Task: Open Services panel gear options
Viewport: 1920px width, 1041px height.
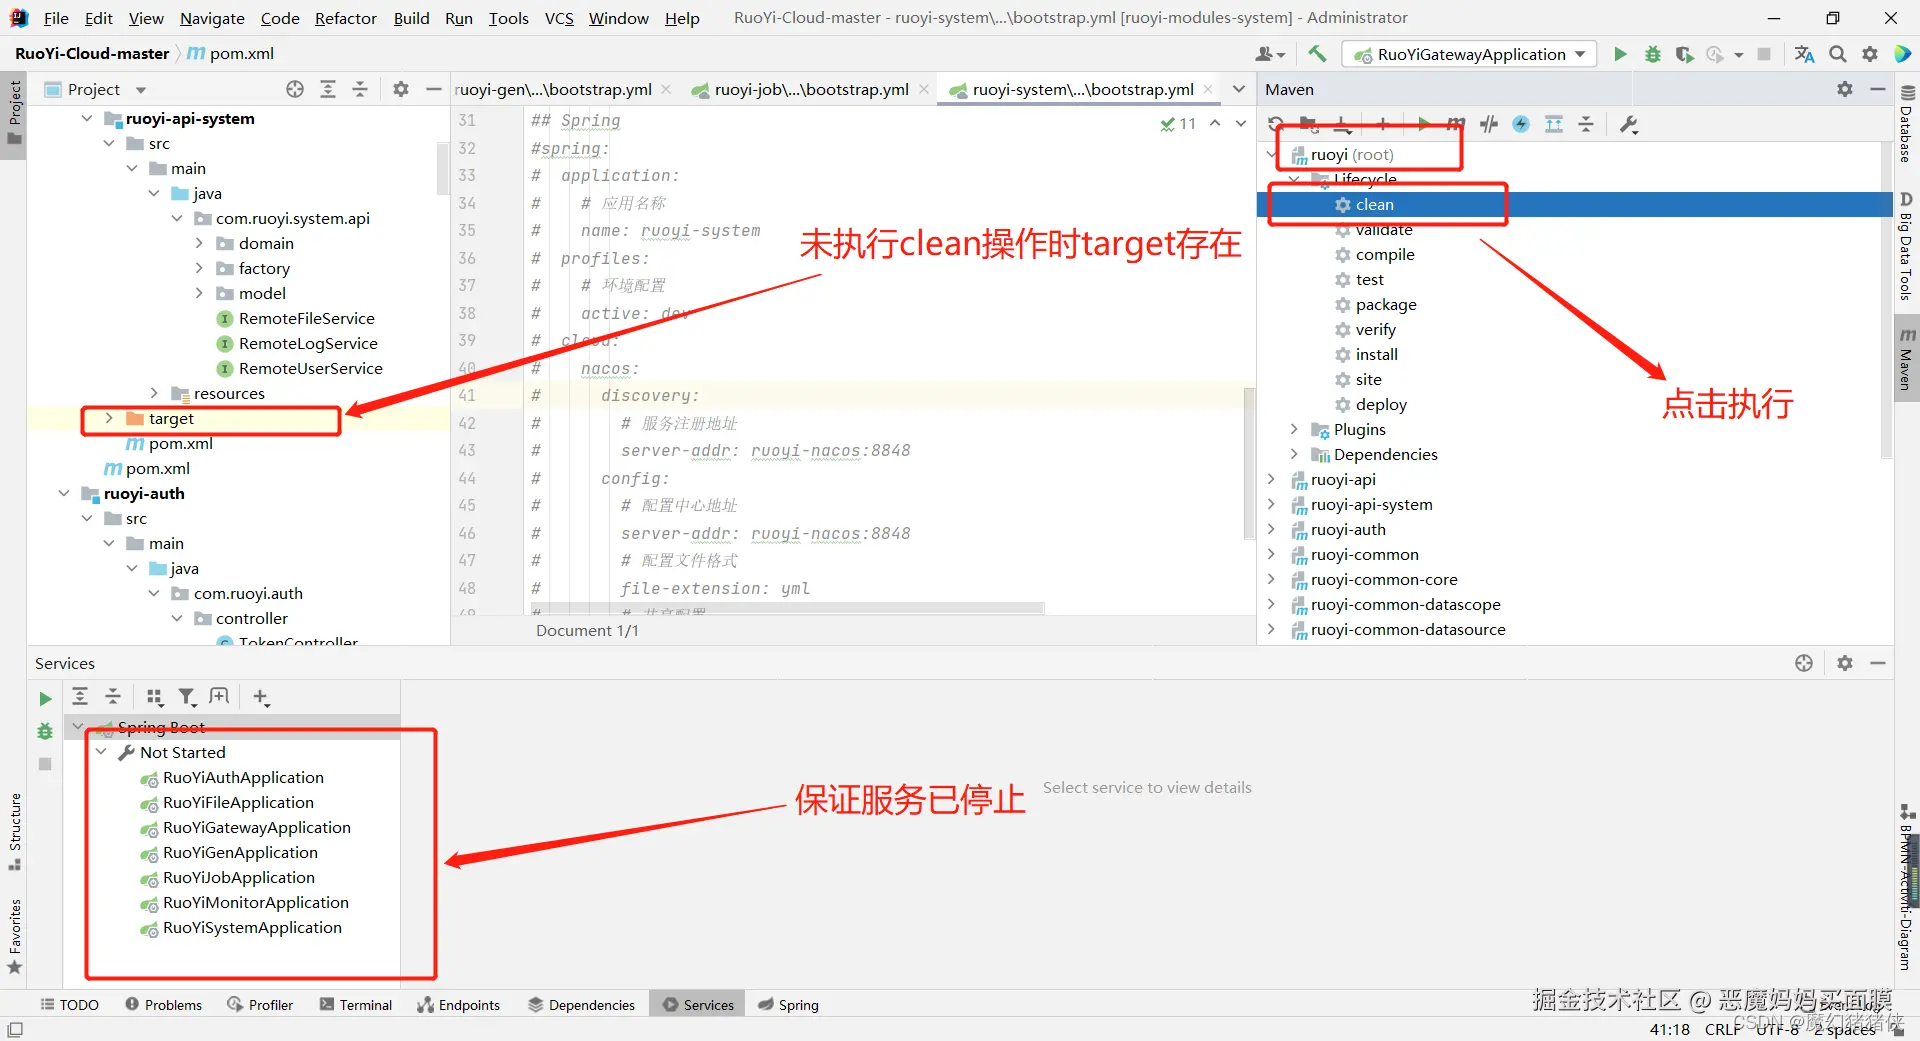Action: 1845,663
